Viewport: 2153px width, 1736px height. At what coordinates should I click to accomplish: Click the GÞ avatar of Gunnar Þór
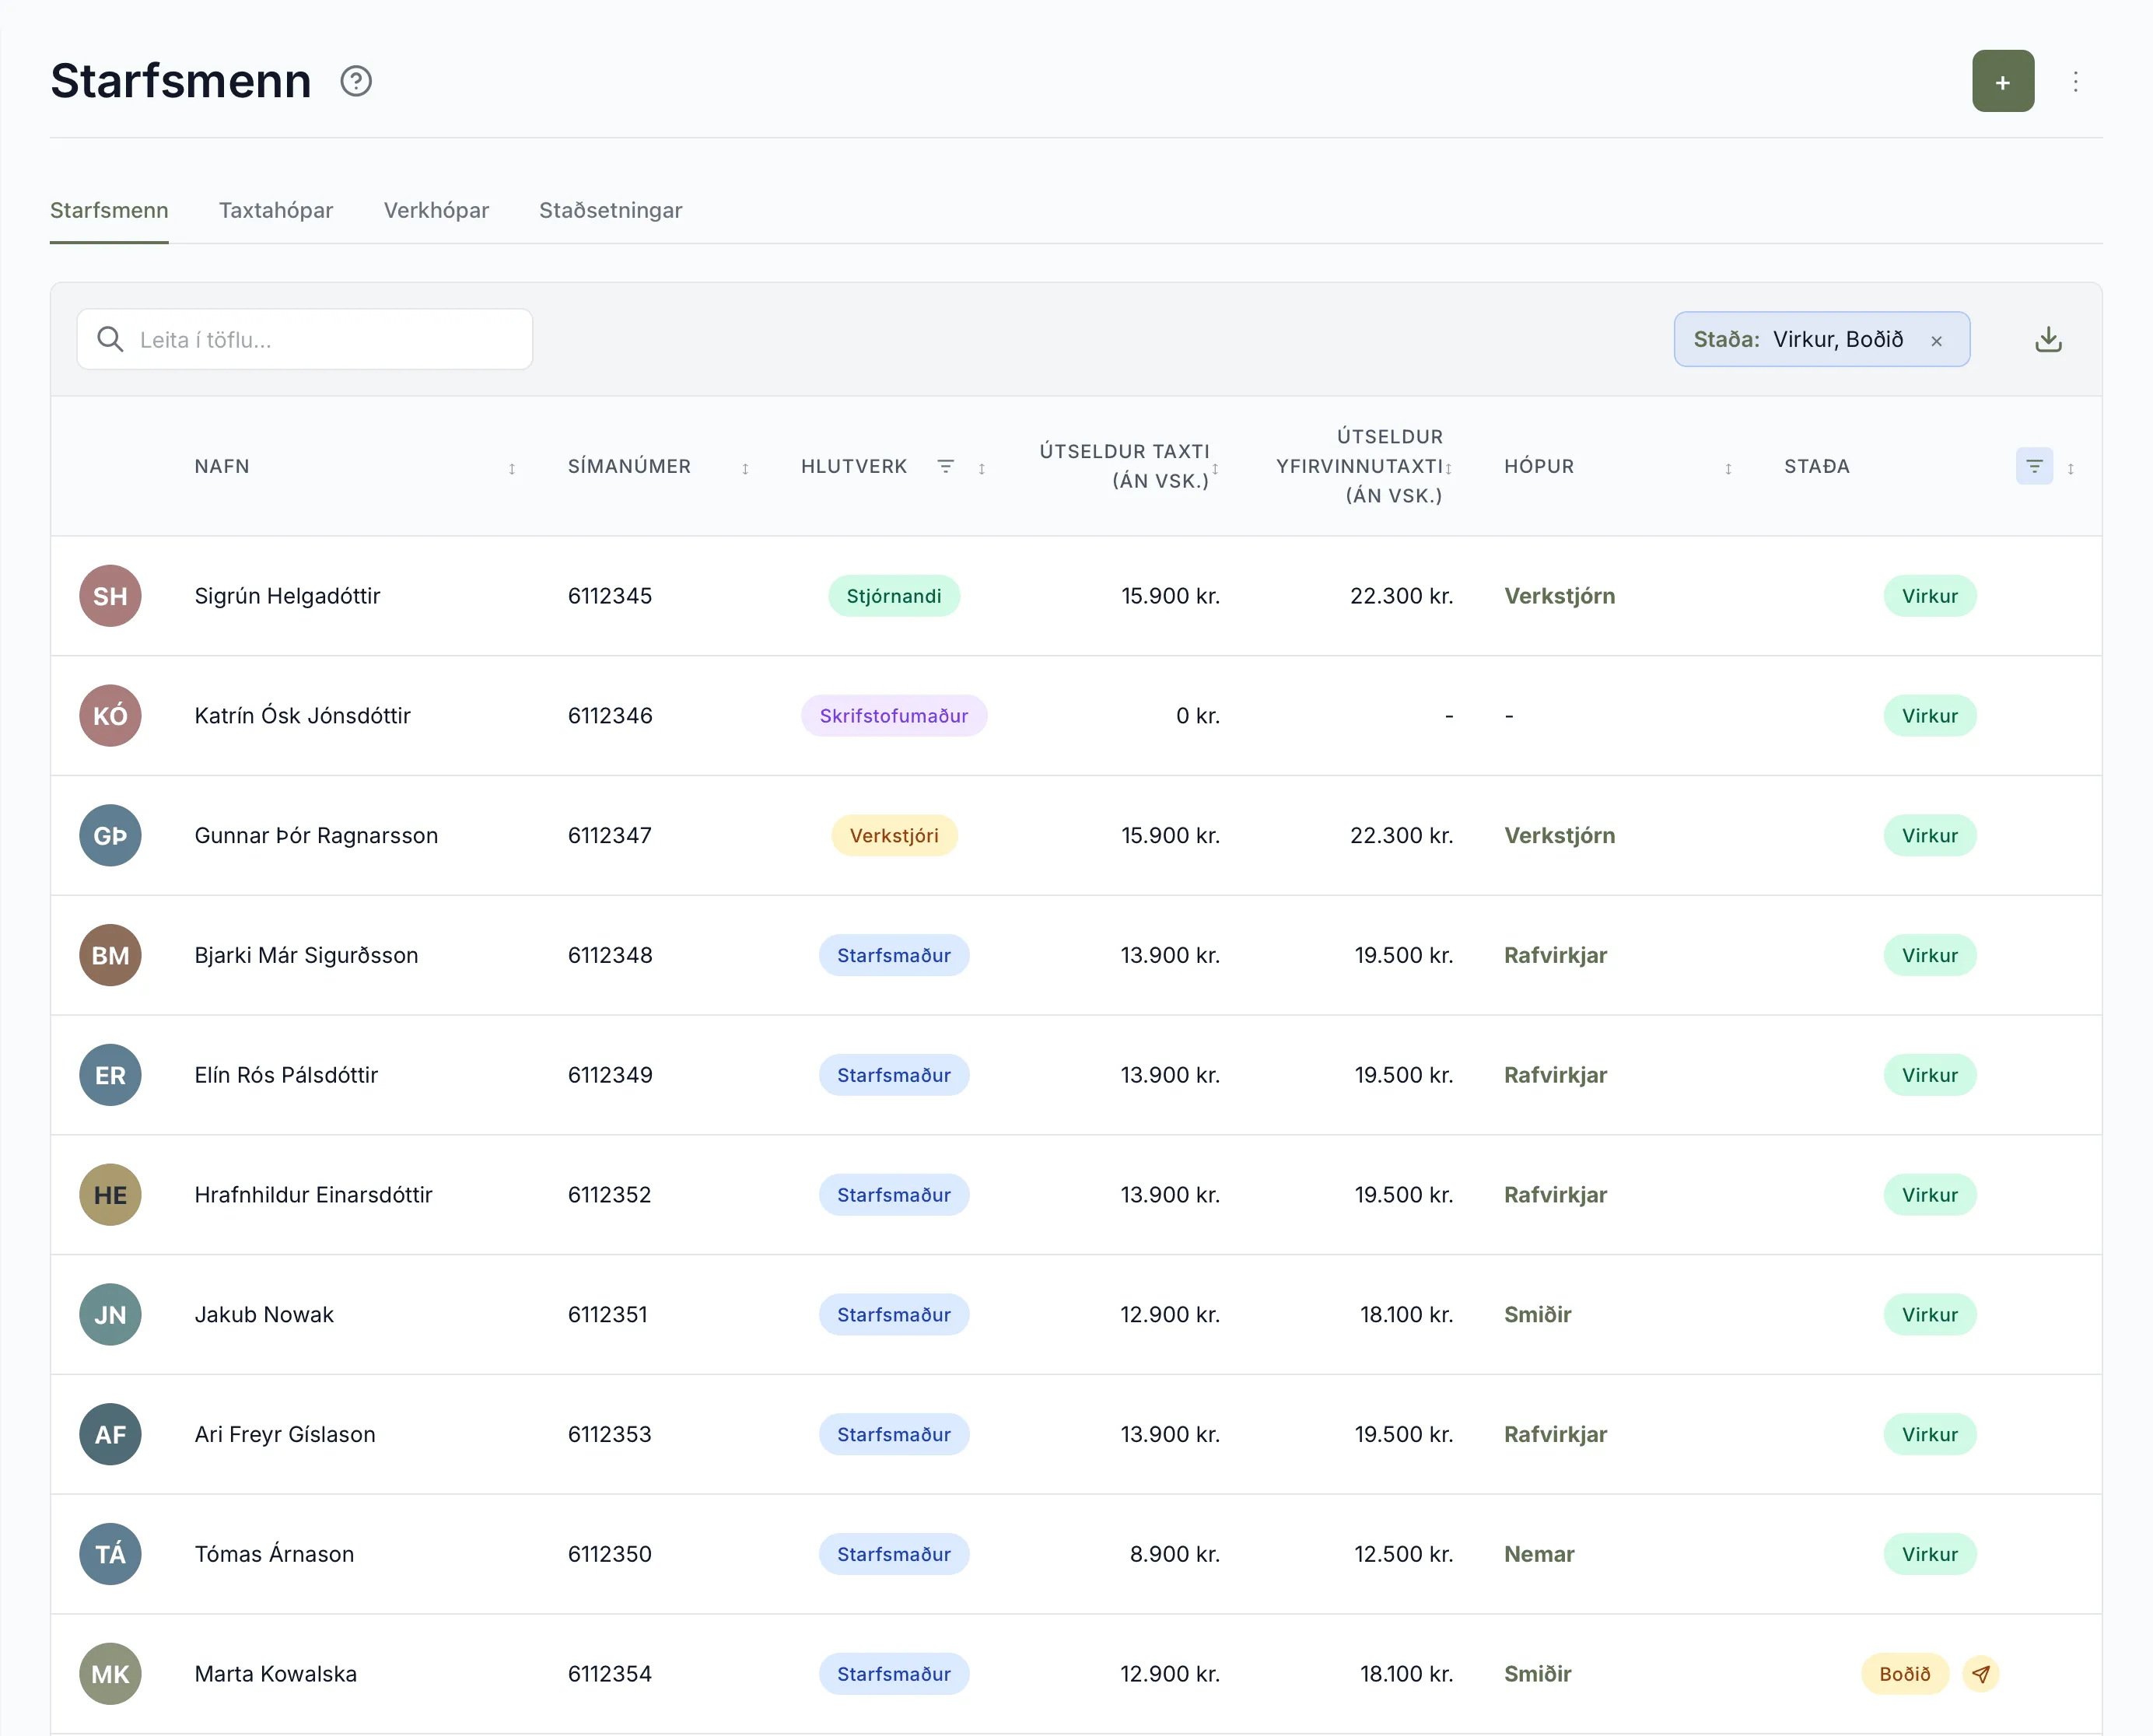[110, 836]
